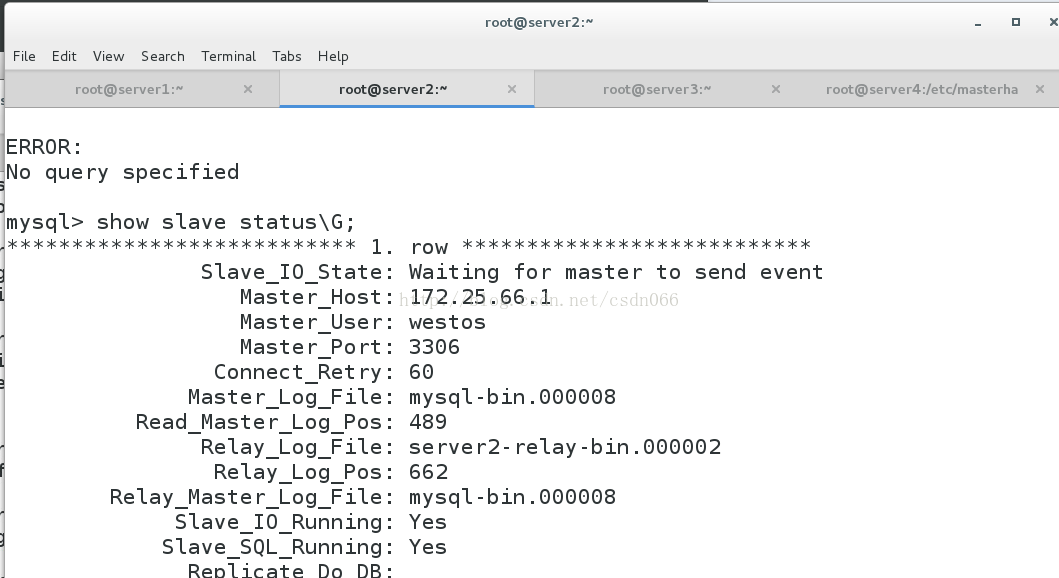The width and height of the screenshot is (1059, 578).
Task: Switch to the root@server4:/etc/masterha tab
Action: (922, 89)
